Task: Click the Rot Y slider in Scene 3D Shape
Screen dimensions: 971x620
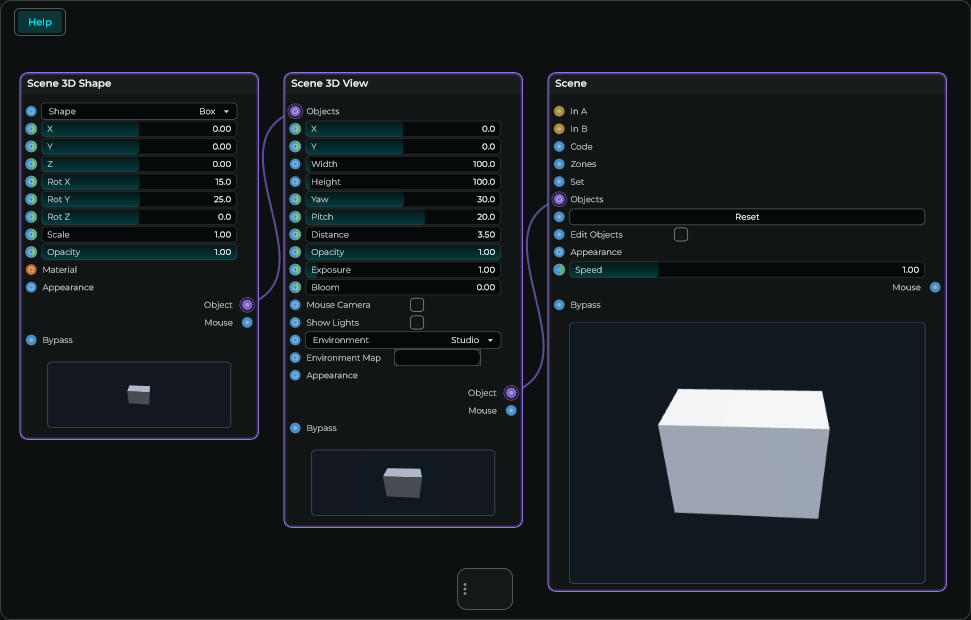Action: (x=139, y=199)
